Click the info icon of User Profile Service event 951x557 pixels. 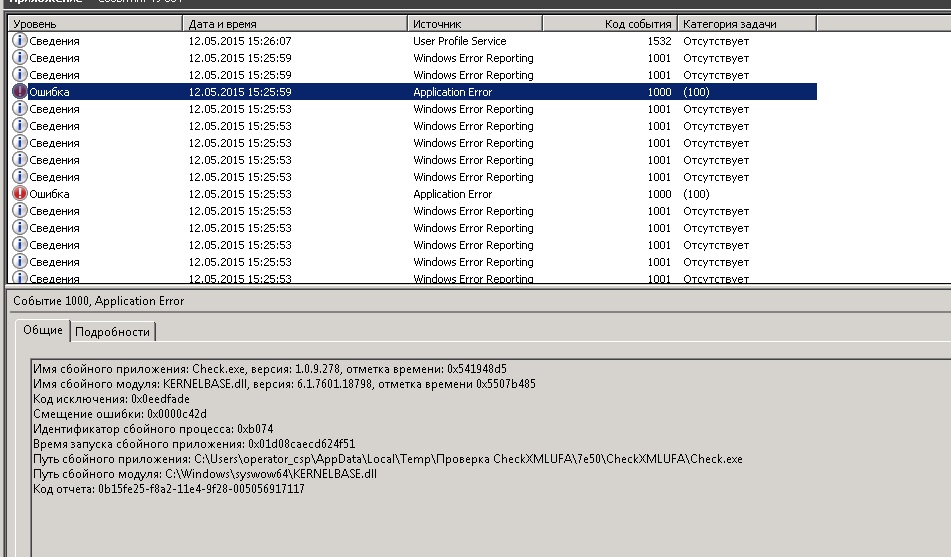click(x=20, y=41)
